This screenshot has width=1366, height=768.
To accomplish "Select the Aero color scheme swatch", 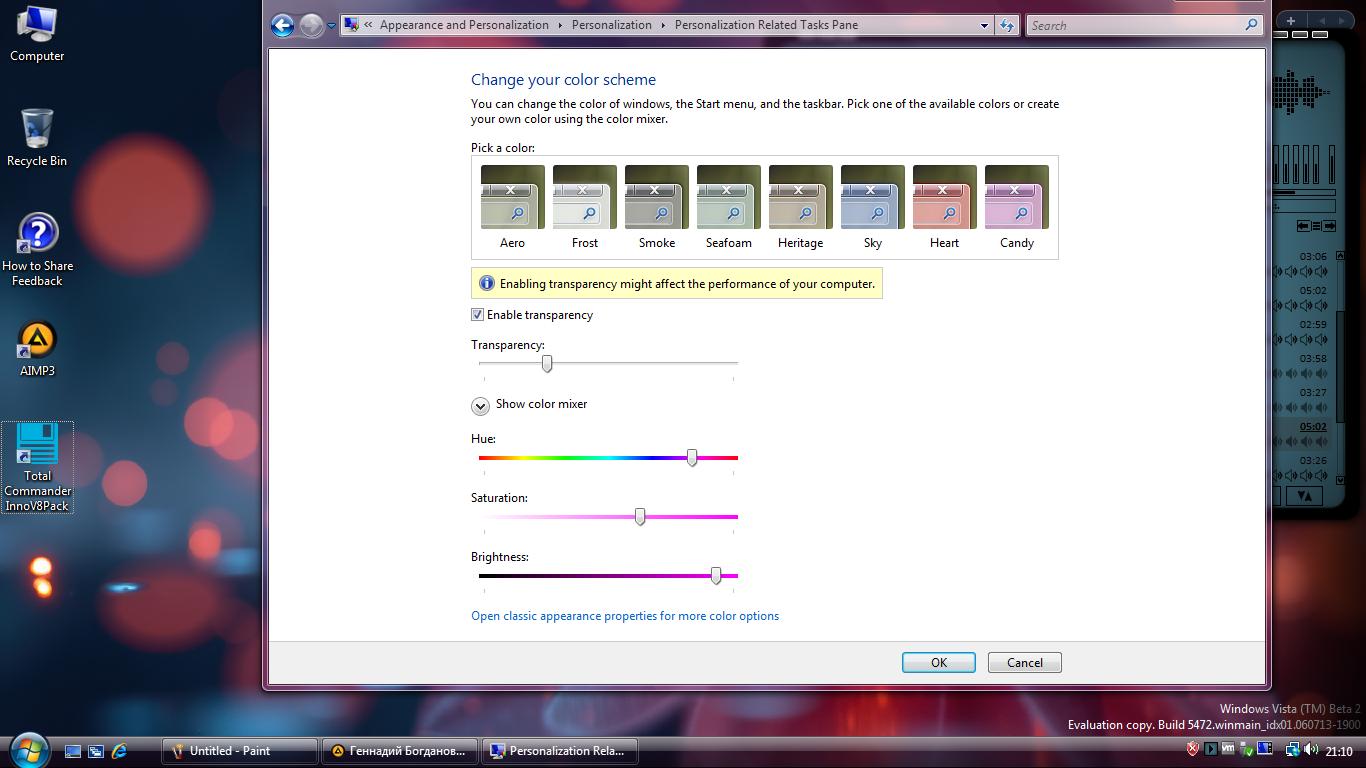I will [x=512, y=207].
